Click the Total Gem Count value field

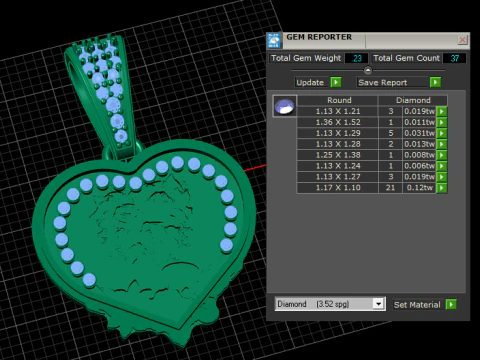click(x=454, y=58)
